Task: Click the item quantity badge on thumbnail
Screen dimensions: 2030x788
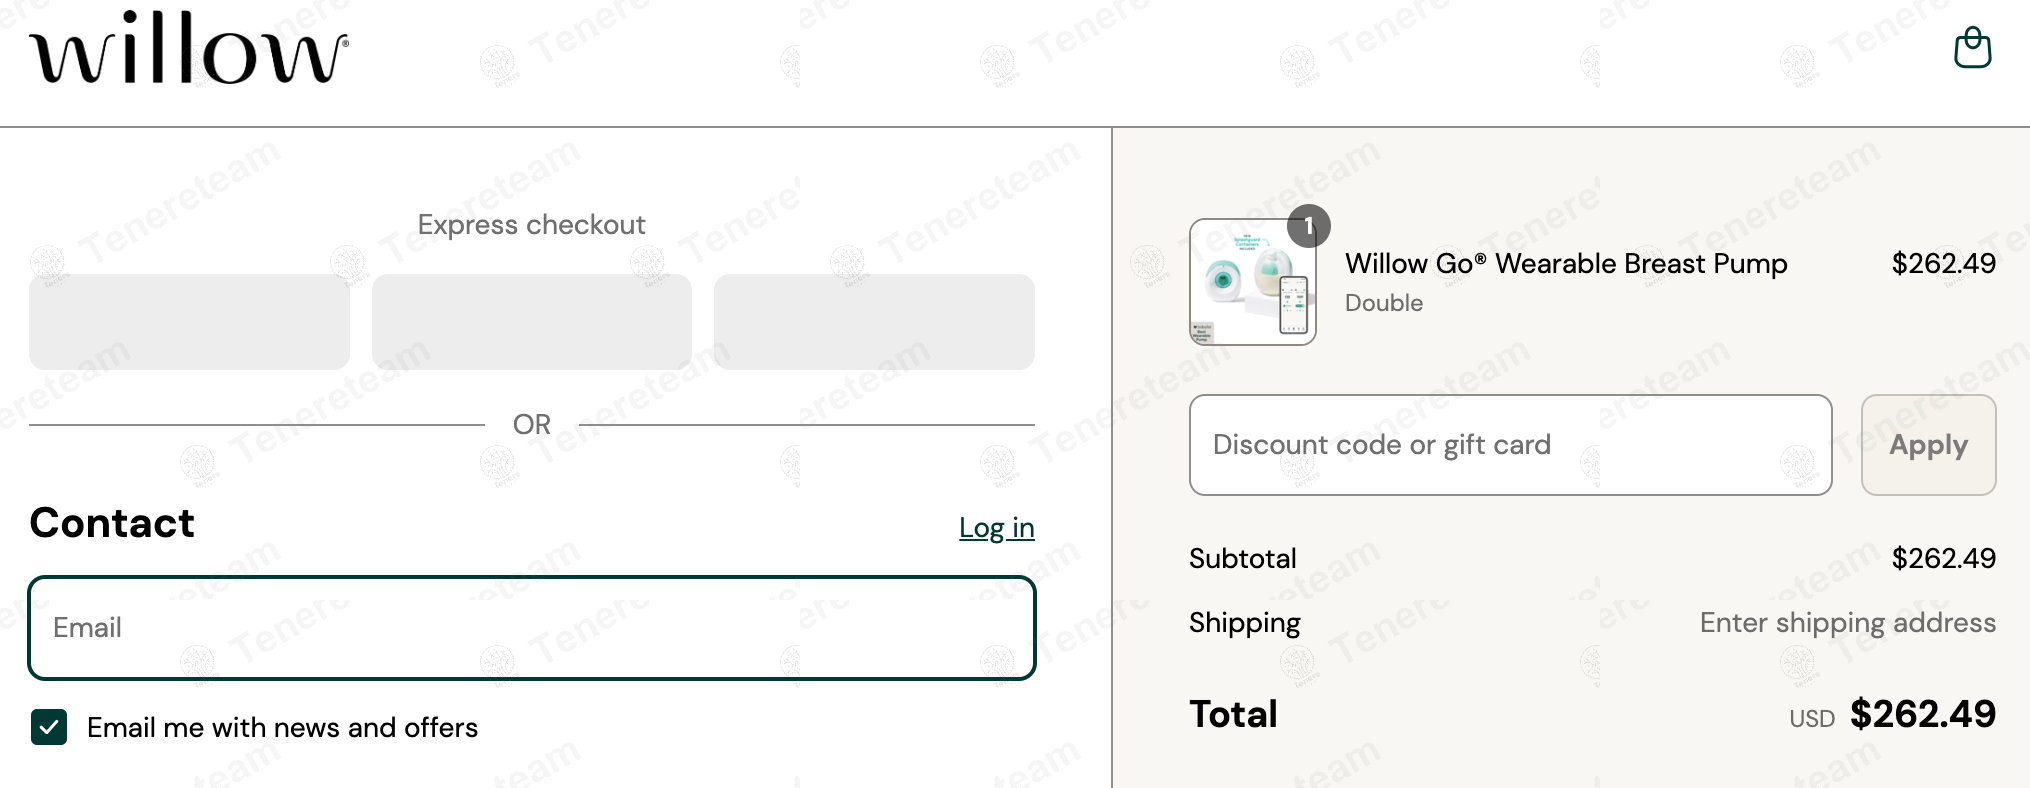Action: pyautogui.click(x=1308, y=226)
